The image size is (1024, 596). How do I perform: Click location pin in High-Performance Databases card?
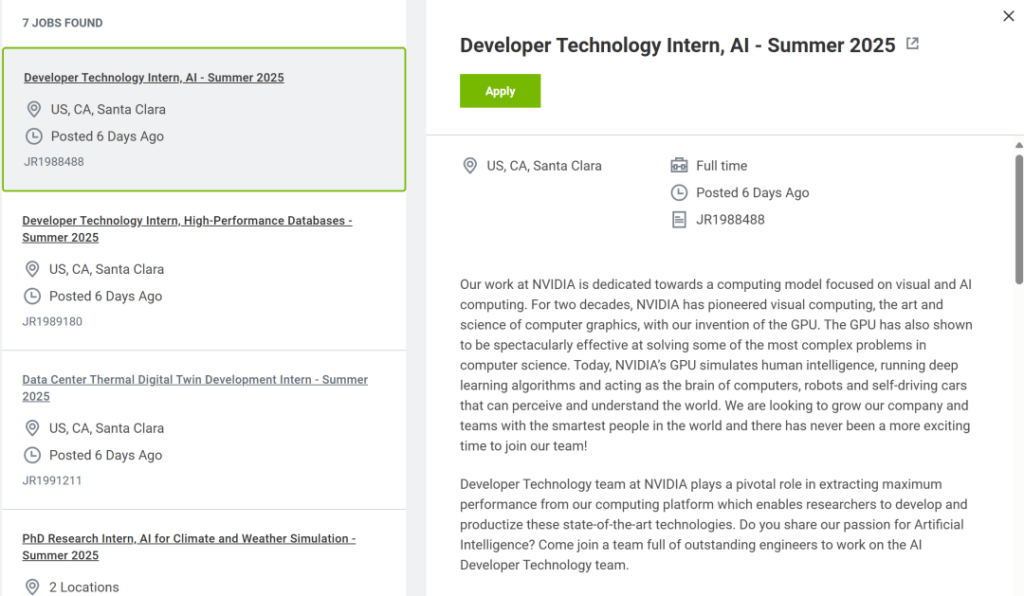click(x=32, y=269)
